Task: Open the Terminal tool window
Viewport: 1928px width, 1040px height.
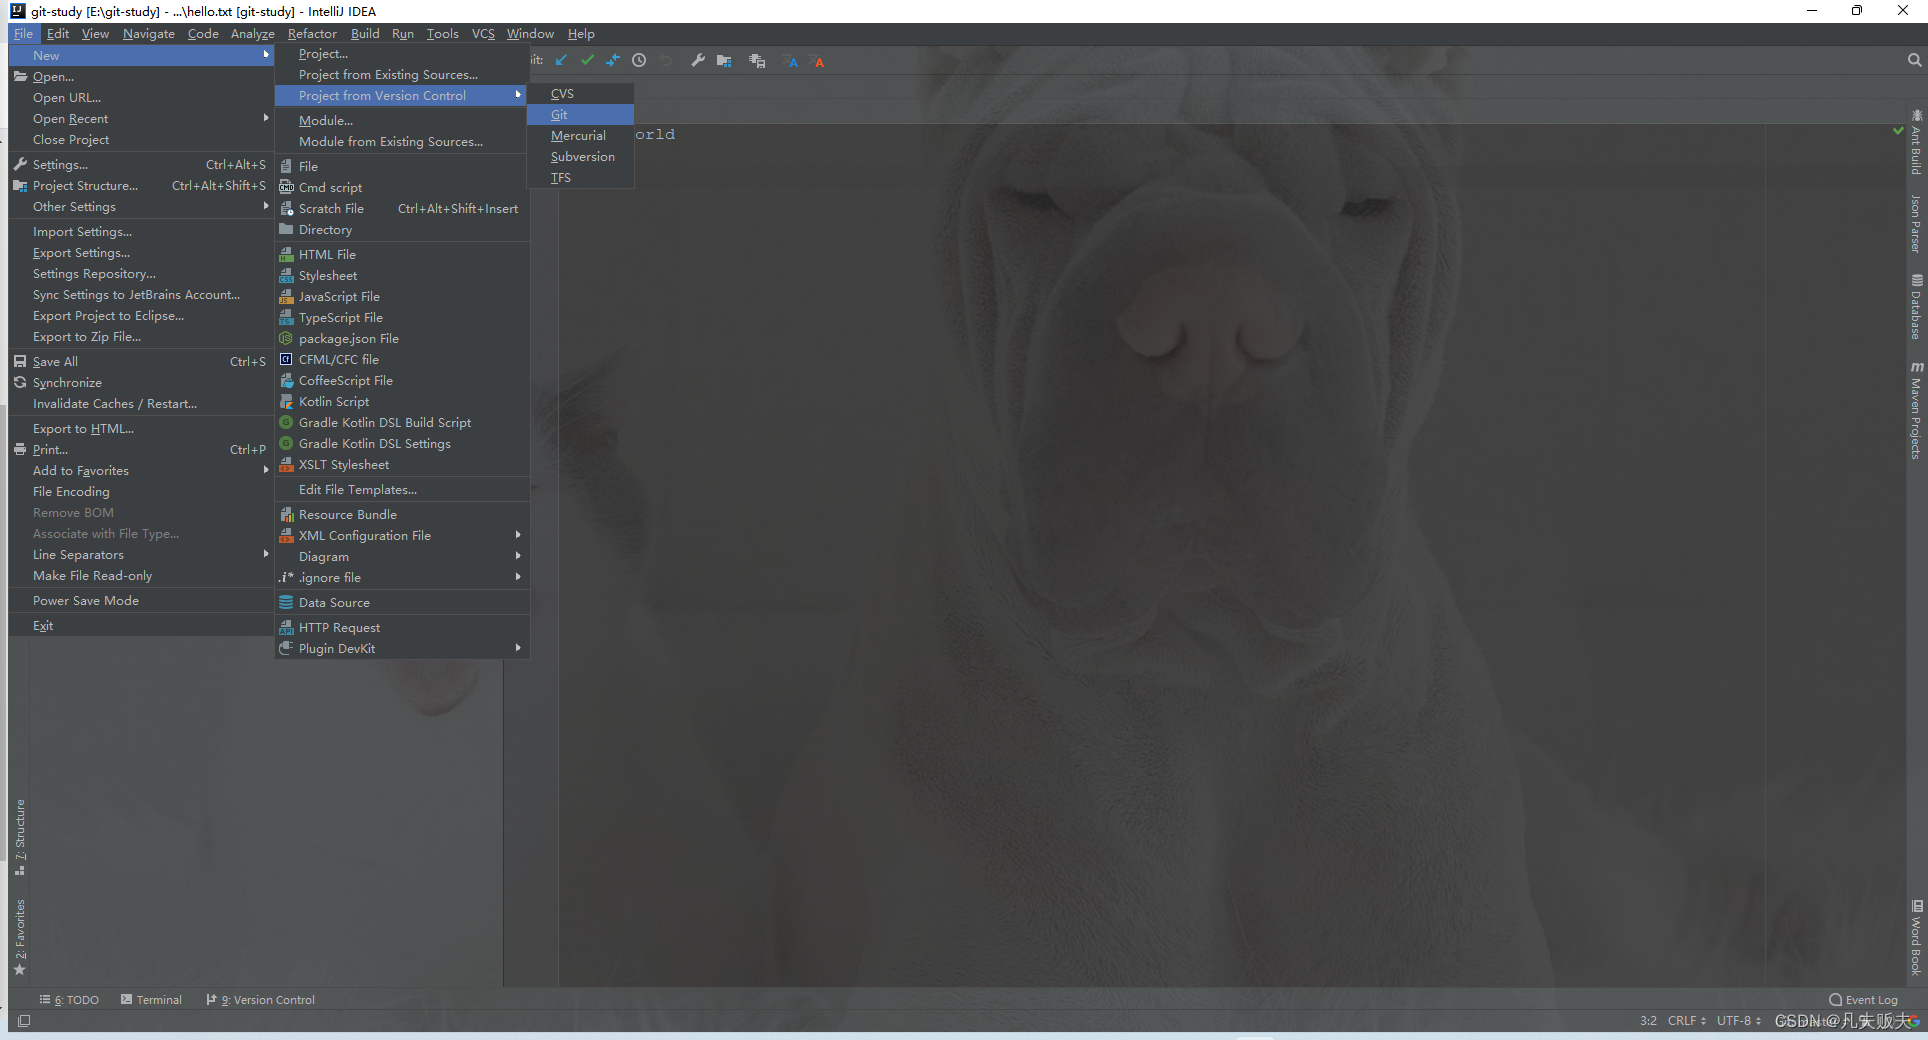Action: (151, 1000)
